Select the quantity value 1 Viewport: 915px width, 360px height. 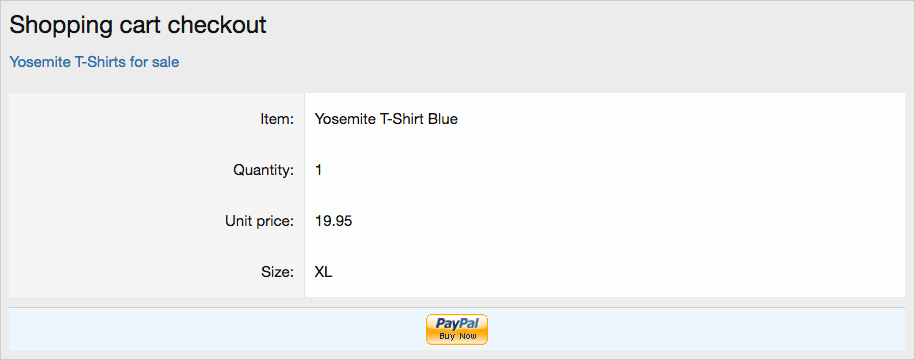click(318, 170)
